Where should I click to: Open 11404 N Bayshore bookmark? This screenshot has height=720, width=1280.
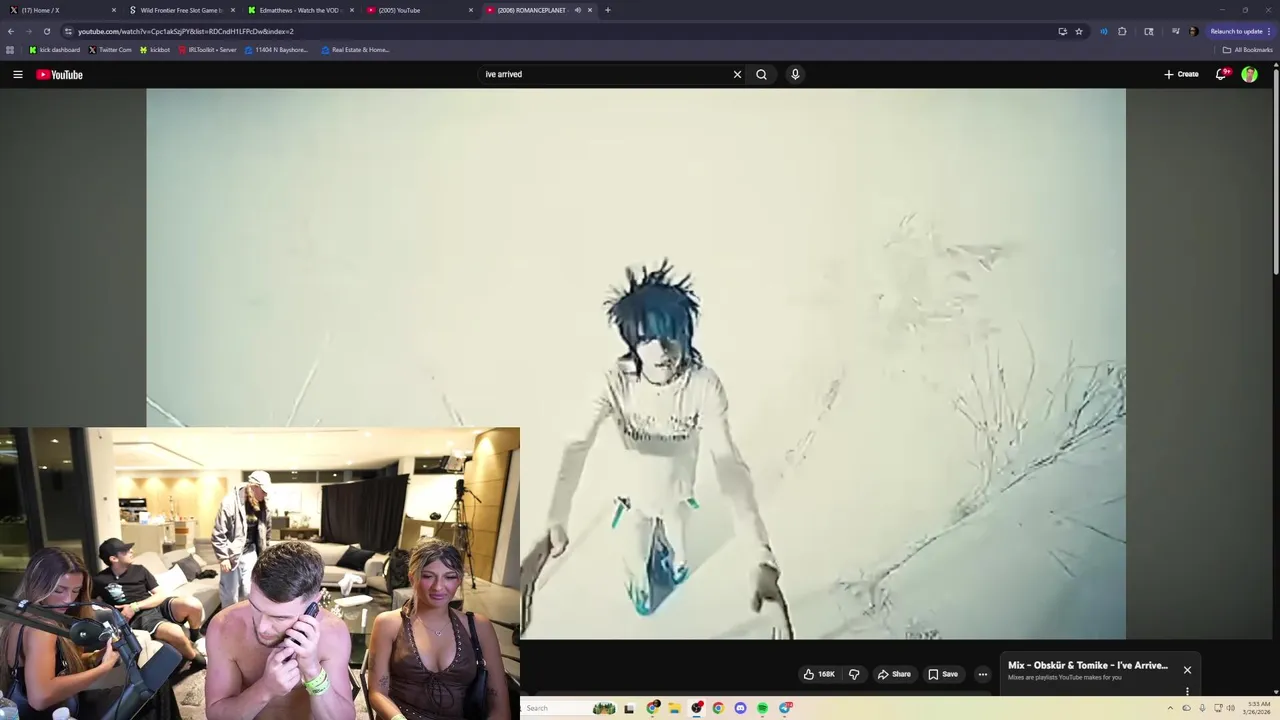pos(277,49)
